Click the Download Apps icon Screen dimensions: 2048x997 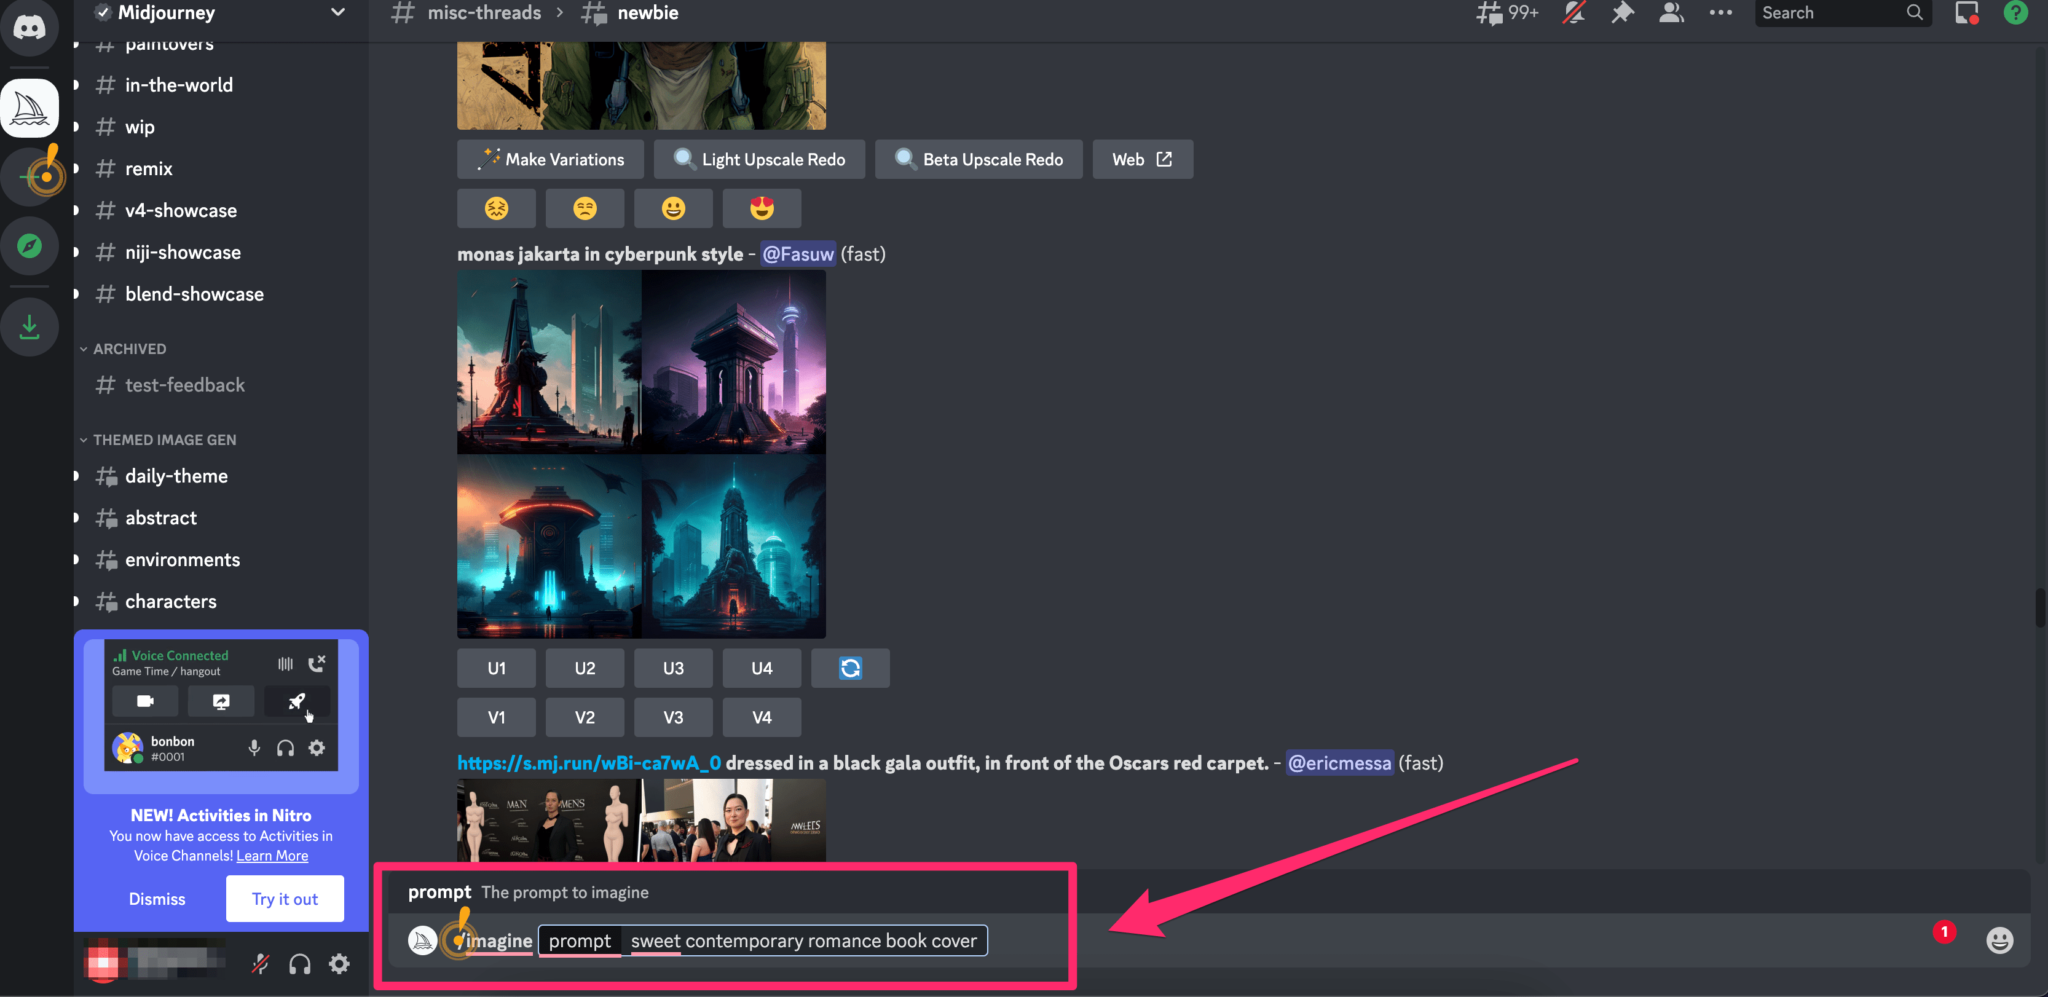pyautogui.click(x=29, y=326)
